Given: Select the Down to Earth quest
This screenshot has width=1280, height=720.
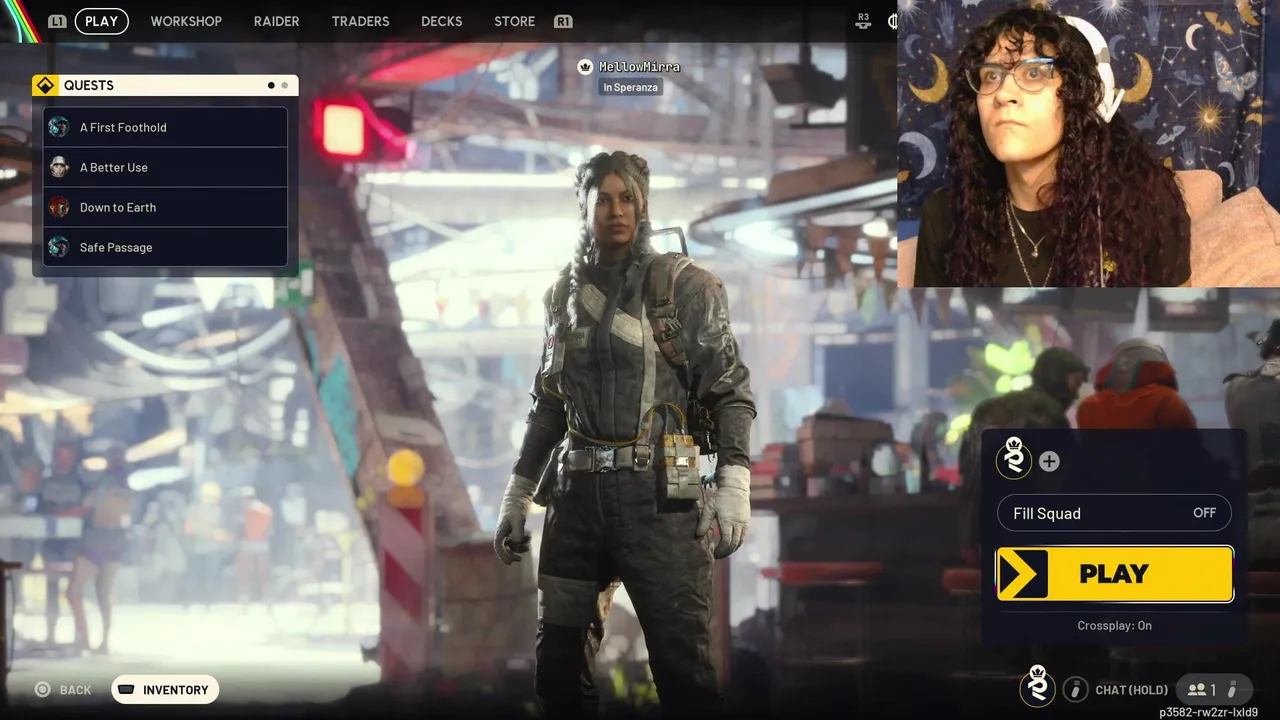Looking at the screenshot, I should click(165, 207).
